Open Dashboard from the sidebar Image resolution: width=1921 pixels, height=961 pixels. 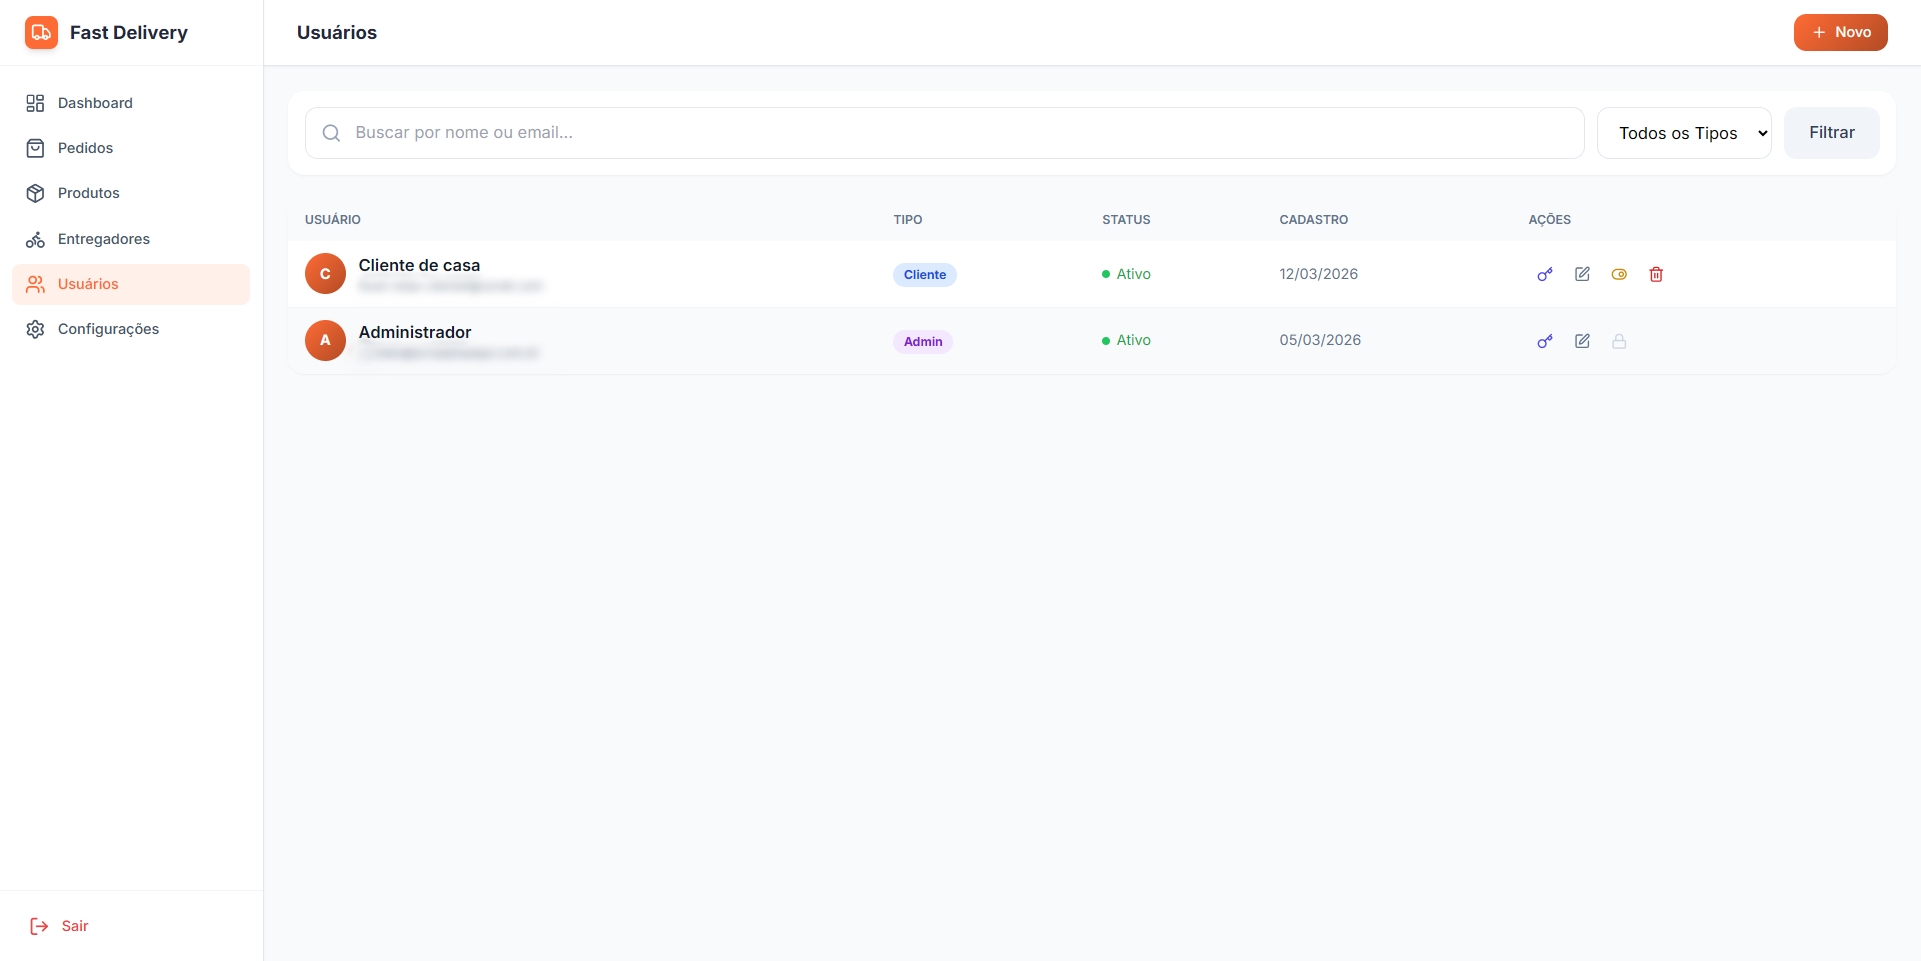click(x=95, y=103)
